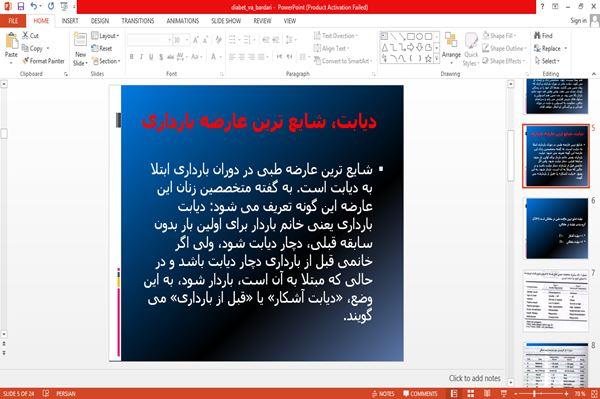Click the Zoom Out minus button
This screenshot has width=600, height=399.
pos(515,394)
